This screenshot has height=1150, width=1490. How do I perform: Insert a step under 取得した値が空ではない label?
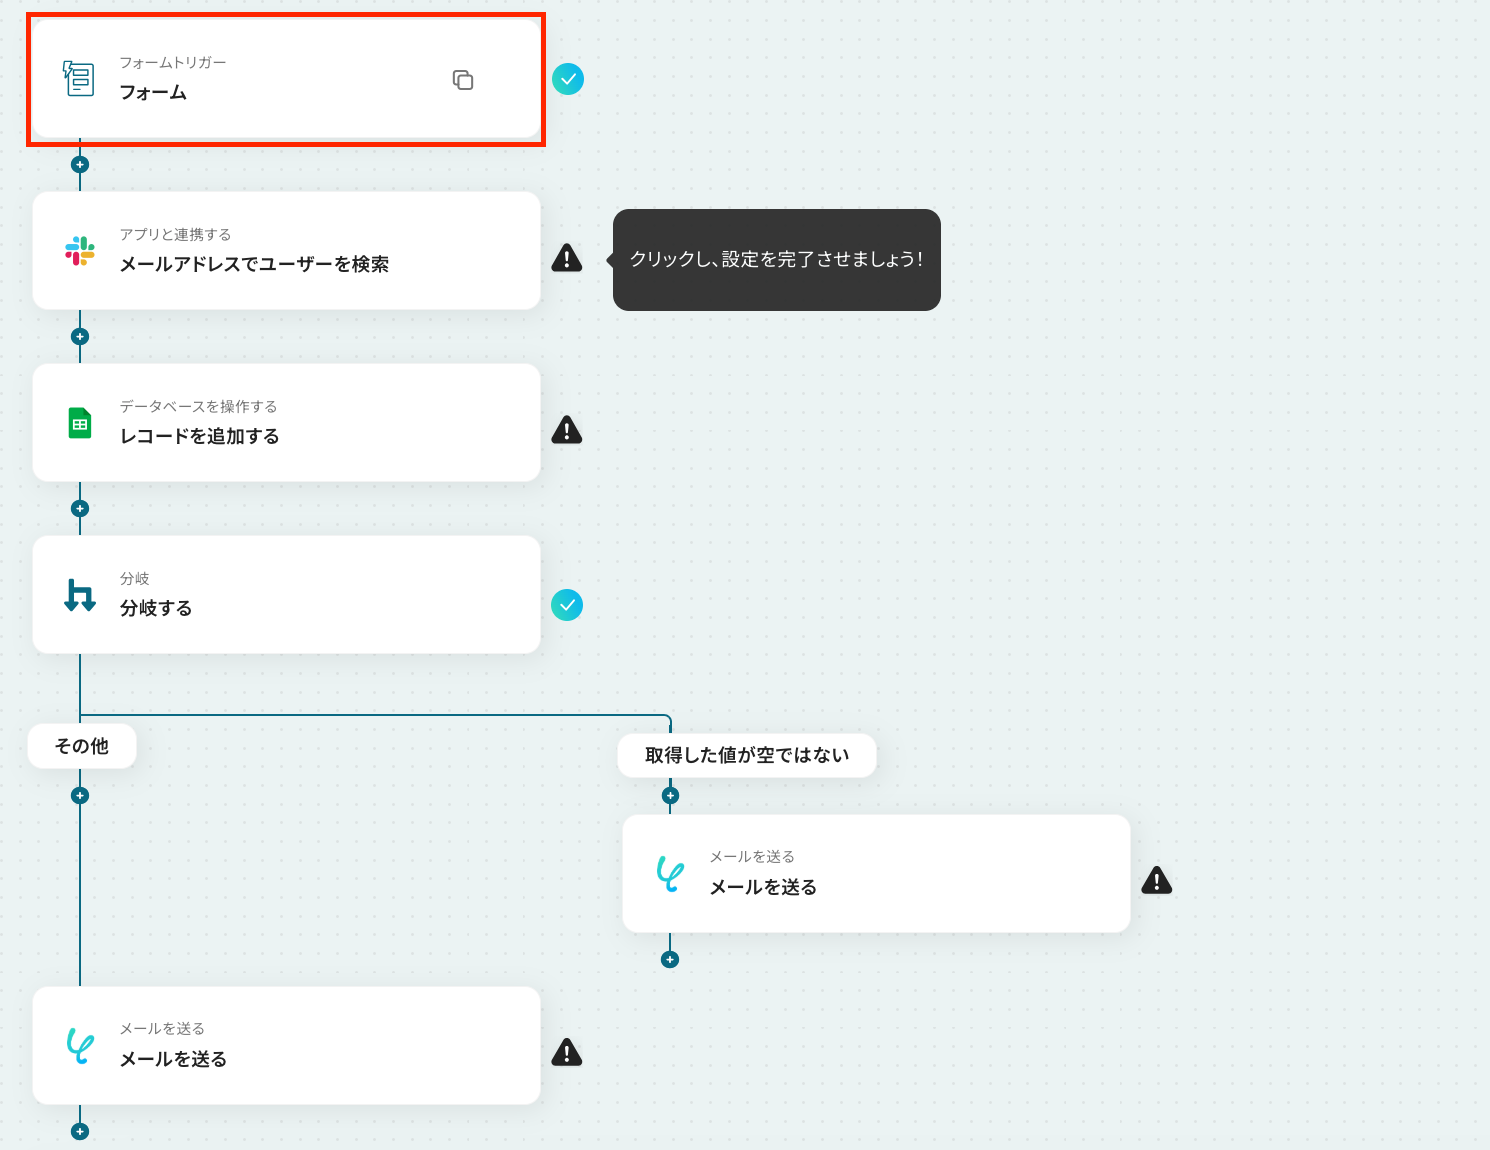[x=670, y=795]
